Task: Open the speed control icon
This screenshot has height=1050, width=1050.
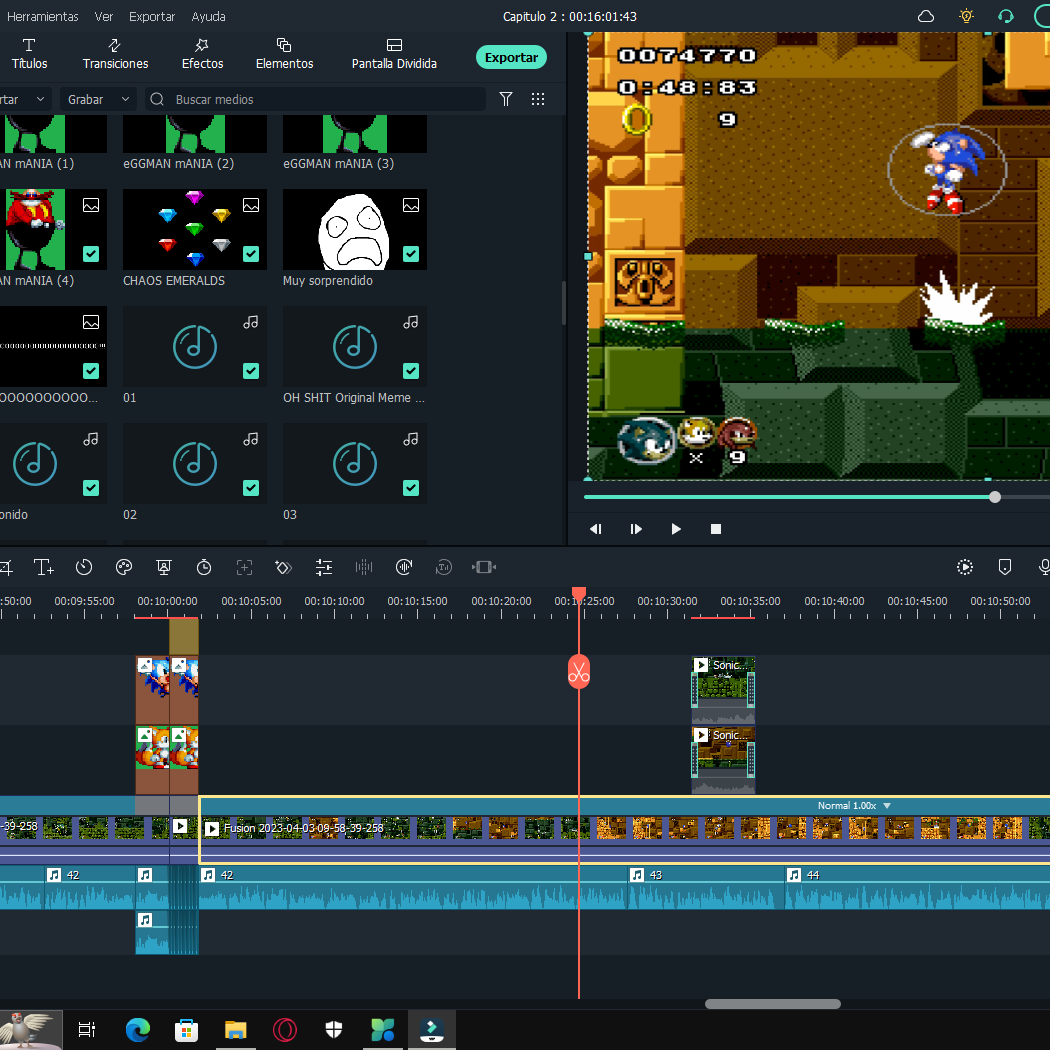Action: click(84, 567)
